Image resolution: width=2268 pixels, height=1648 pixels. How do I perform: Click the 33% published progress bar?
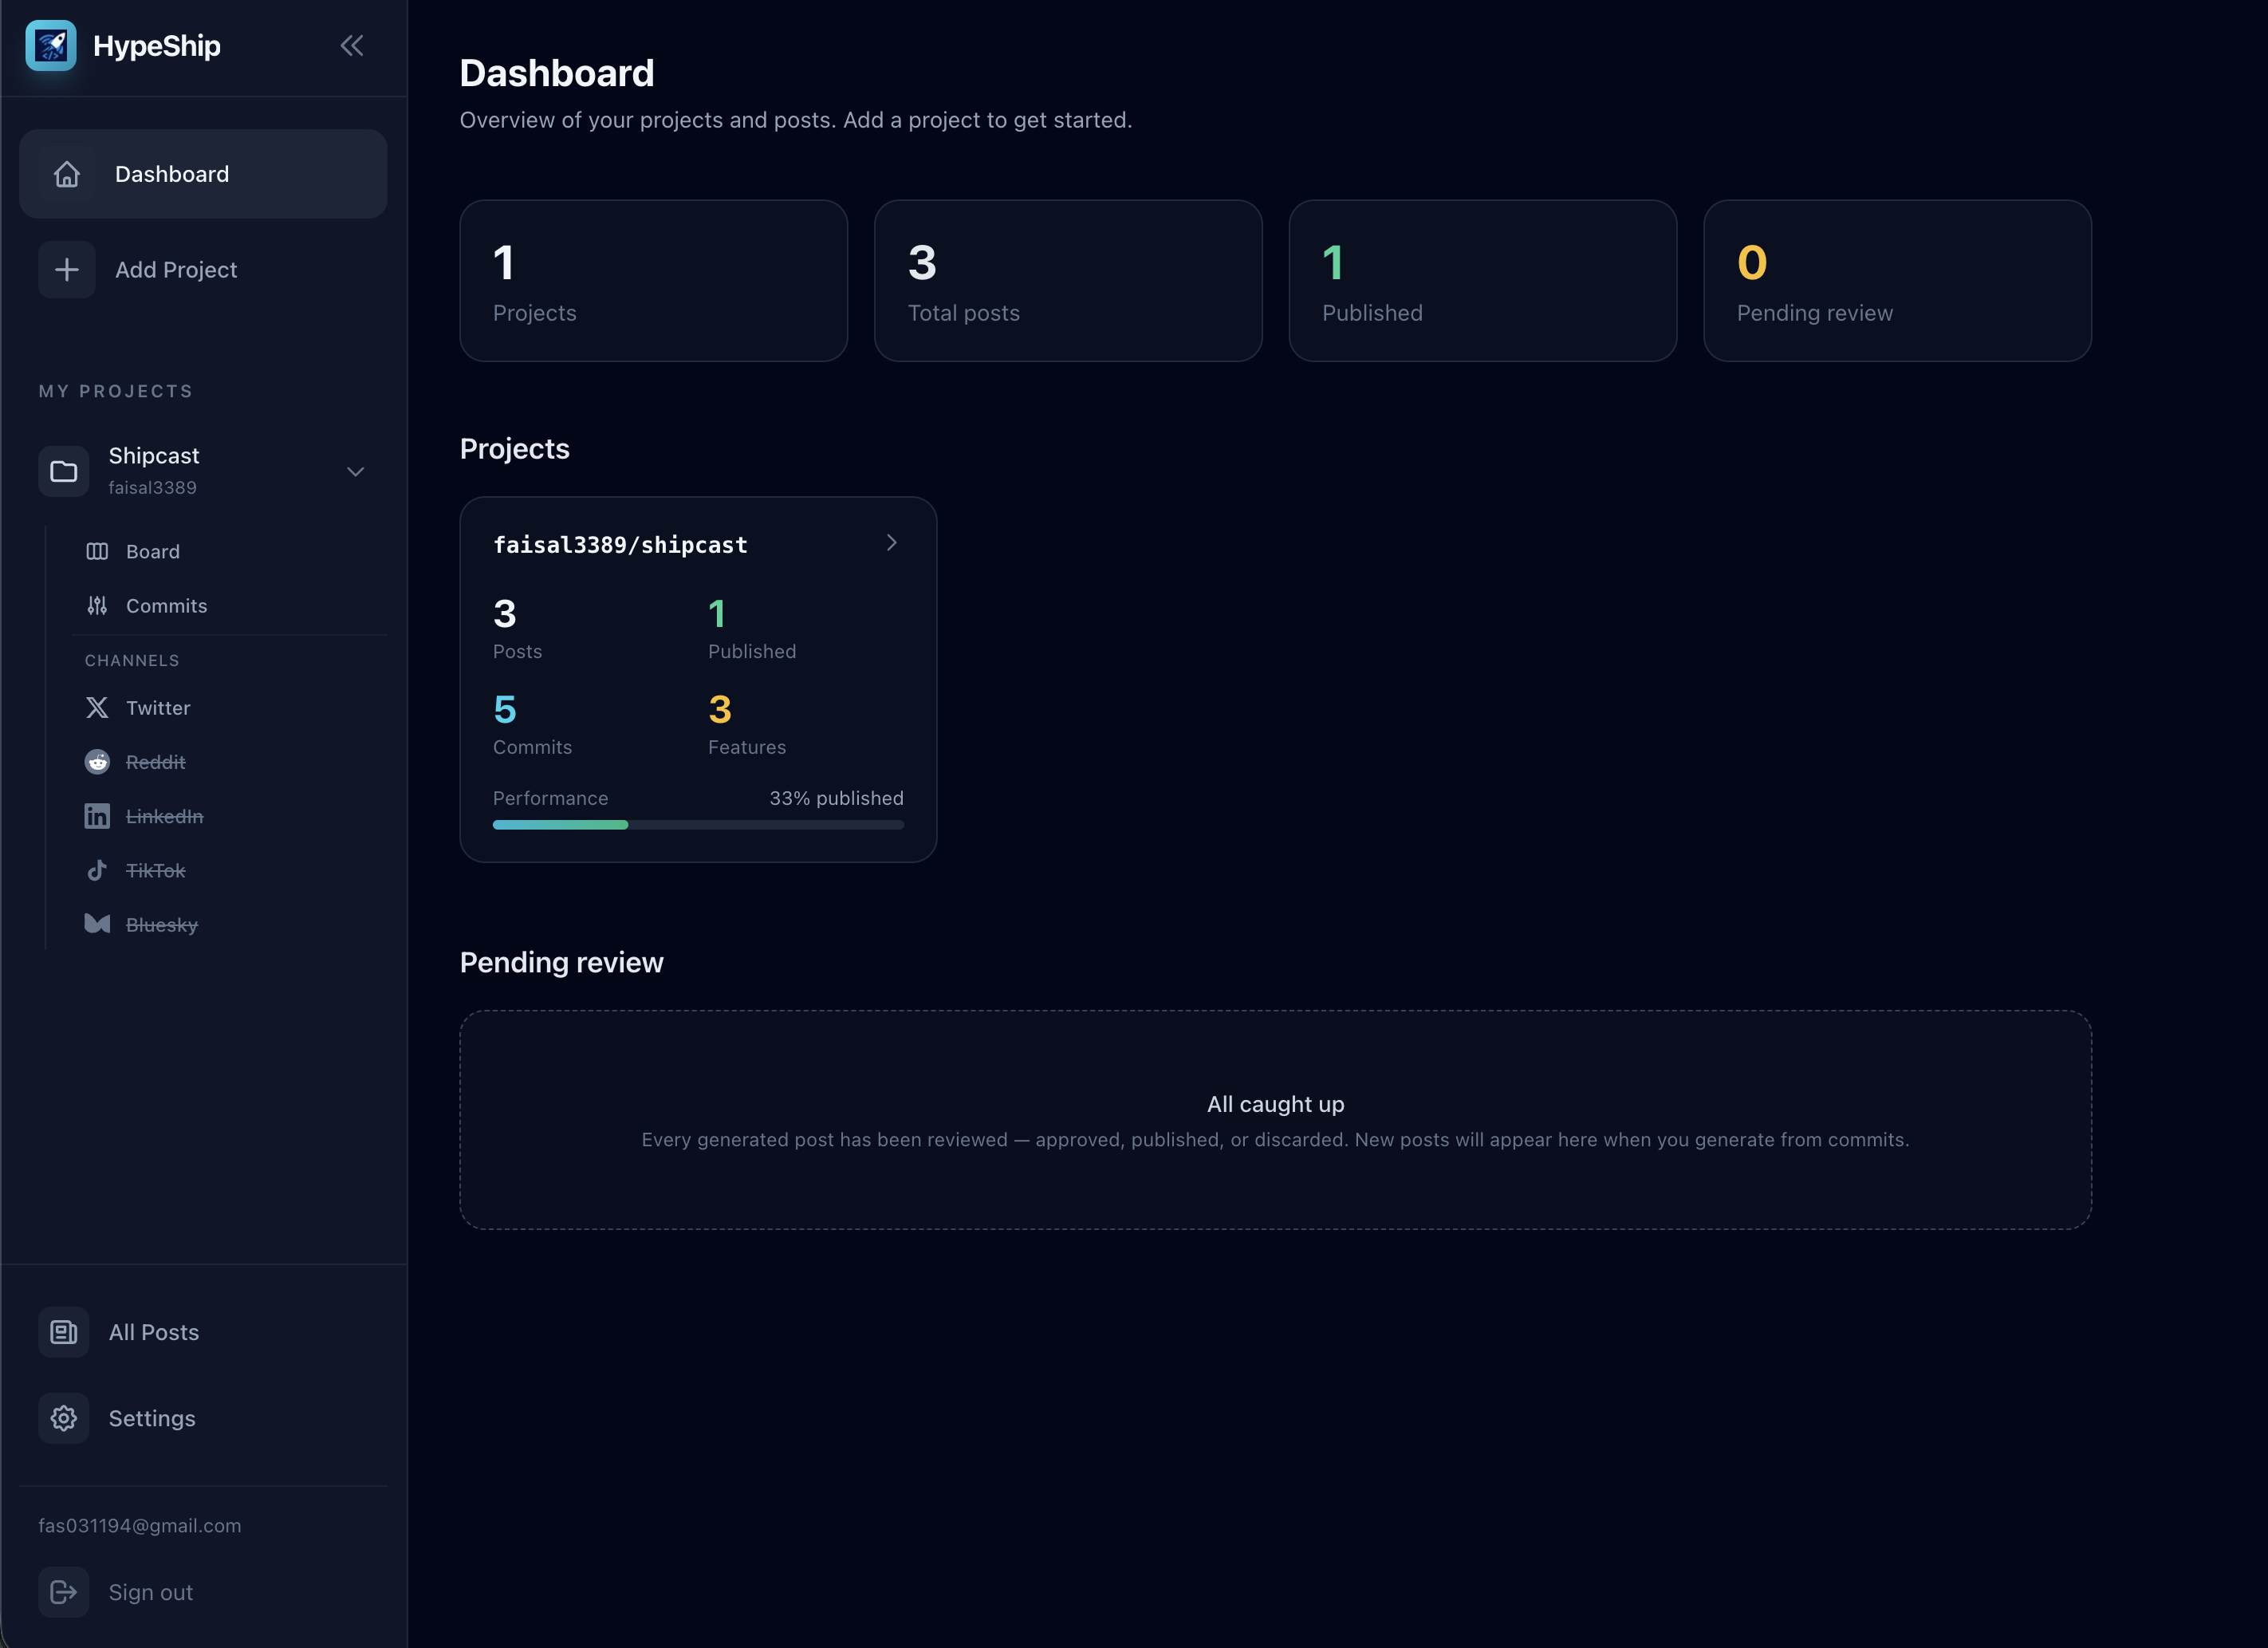(698, 824)
